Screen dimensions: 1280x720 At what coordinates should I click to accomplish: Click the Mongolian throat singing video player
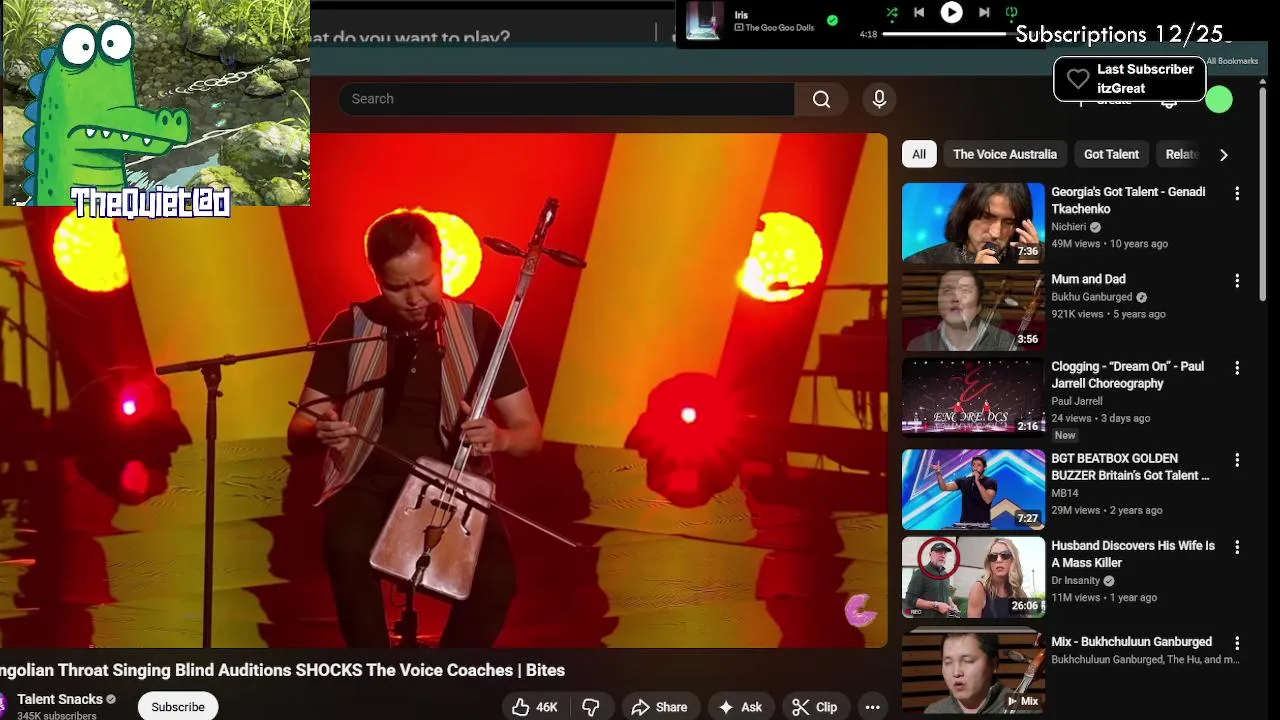point(443,390)
